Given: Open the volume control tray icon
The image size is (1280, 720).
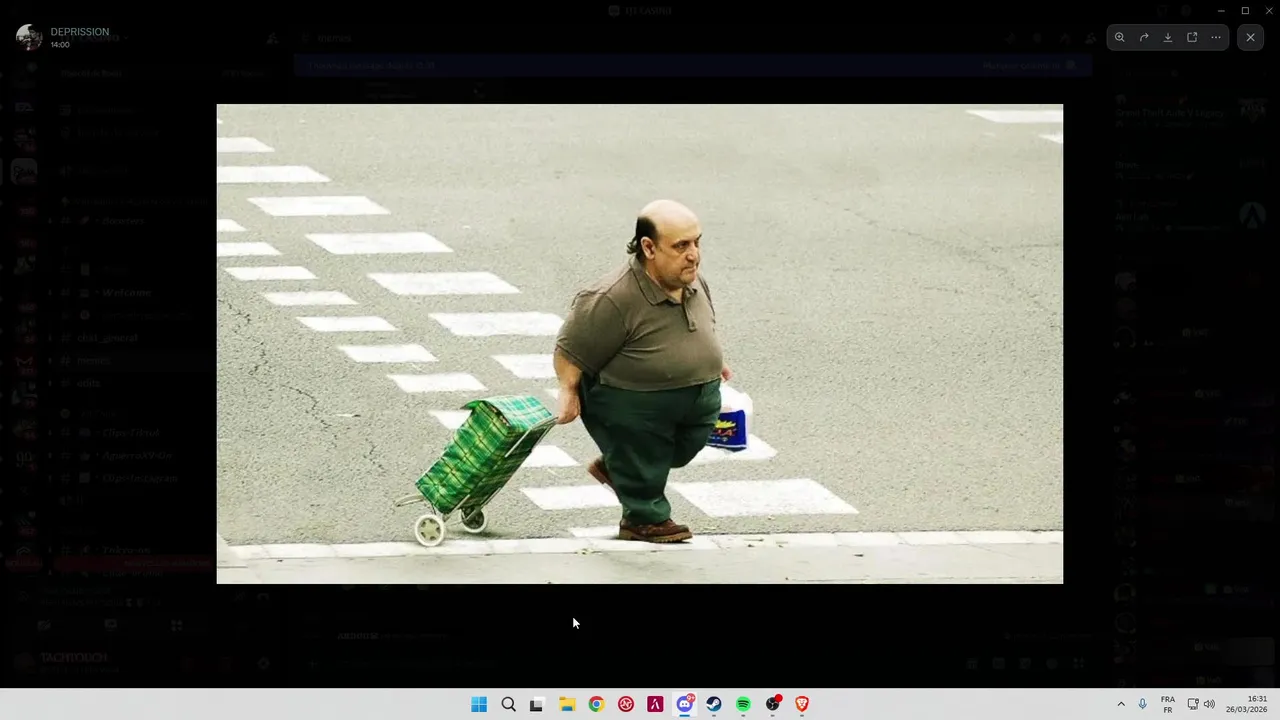Looking at the screenshot, I should tap(1209, 704).
